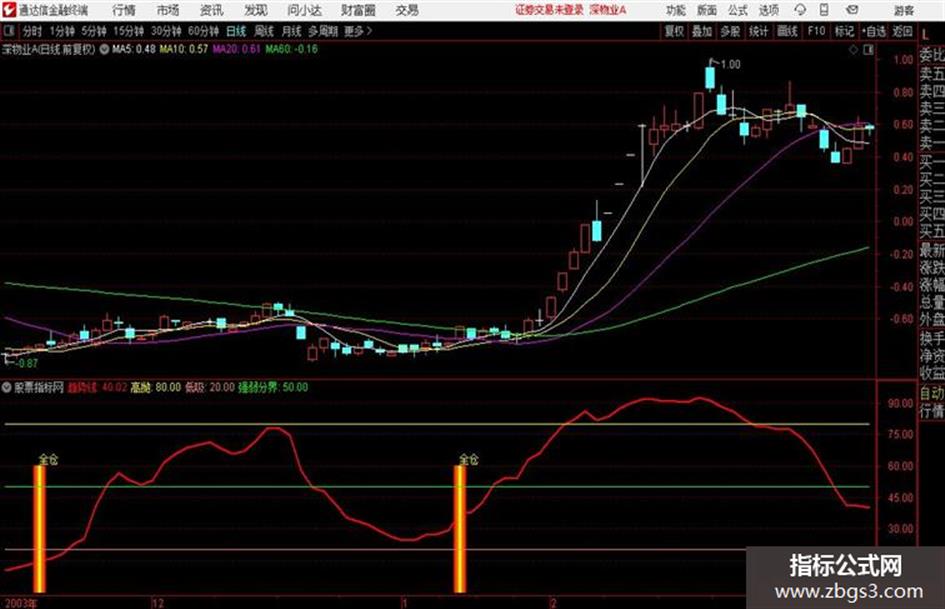Open the 市场 menu

[x=168, y=10]
